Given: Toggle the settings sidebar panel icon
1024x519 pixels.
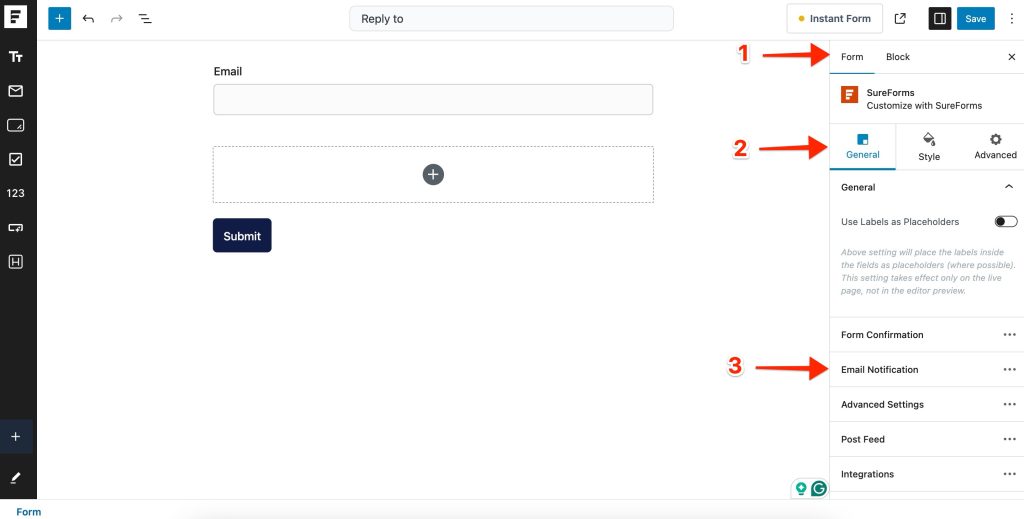Looking at the screenshot, I should (x=939, y=18).
